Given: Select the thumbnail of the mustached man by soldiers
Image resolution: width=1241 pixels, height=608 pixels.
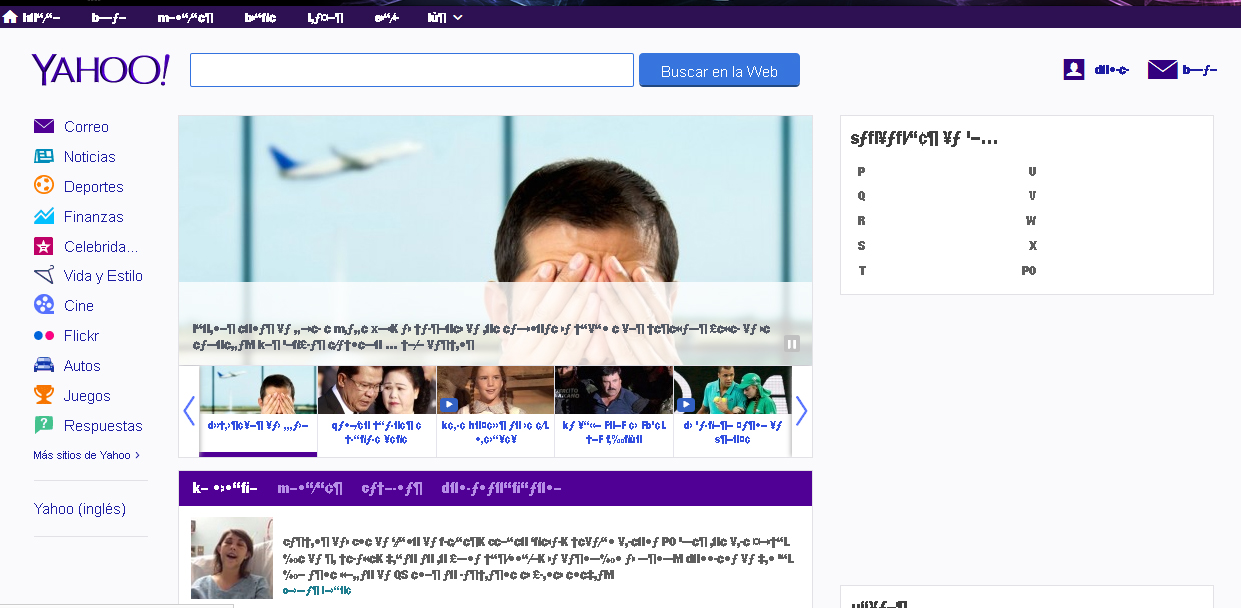Looking at the screenshot, I should [x=614, y=390].
